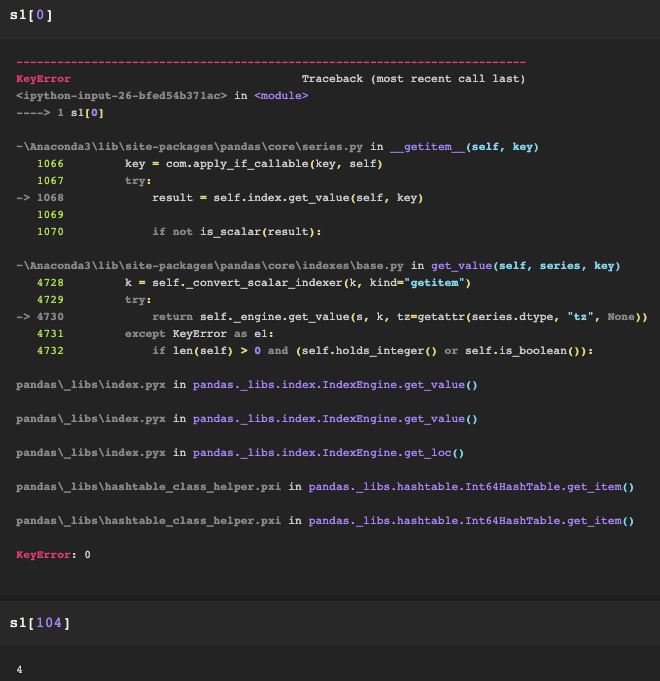Viewport: 660px width, 681px height.
Task: Click the ipython-input-26-bfed54b371ac text
Action: click(122, 96)
